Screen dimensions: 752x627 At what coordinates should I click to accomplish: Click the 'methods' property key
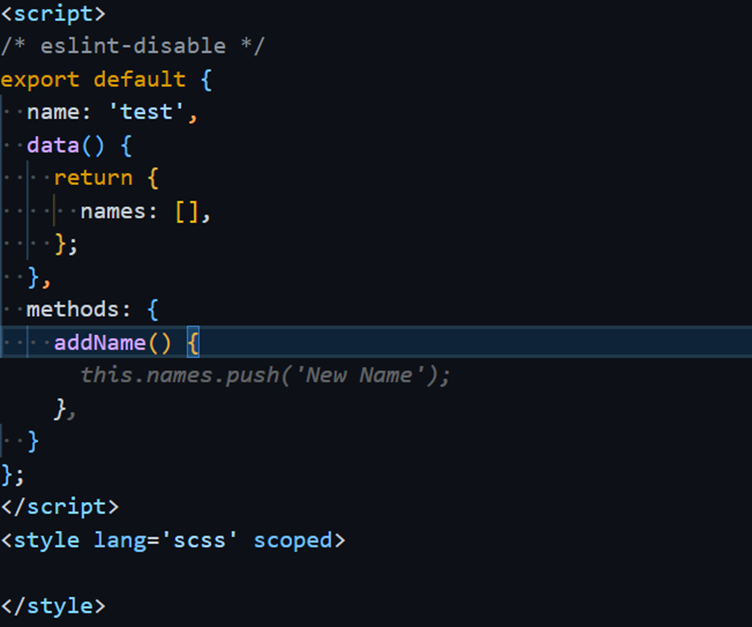click(72, 309)
